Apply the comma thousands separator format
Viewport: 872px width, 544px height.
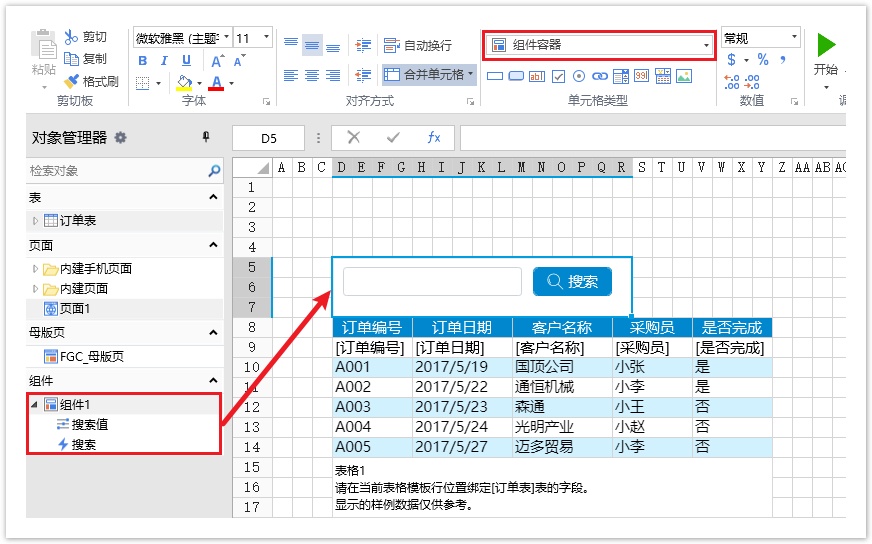click(x=783, y=60)
